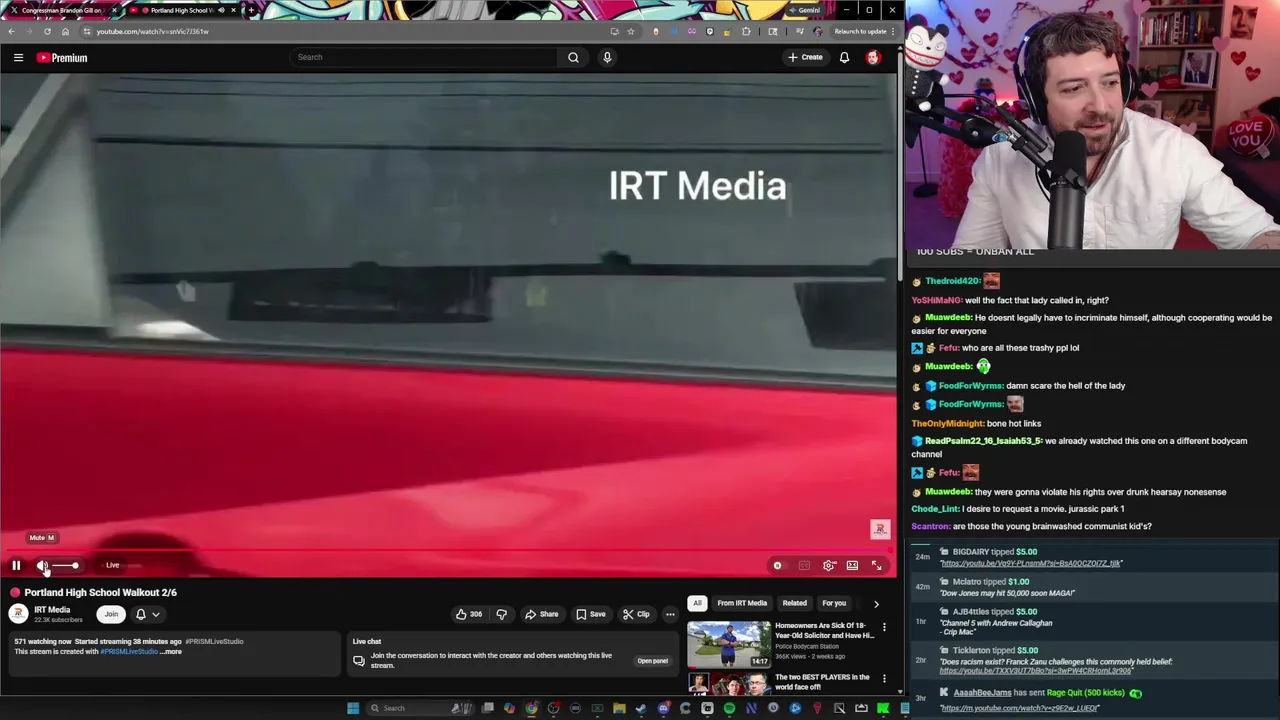The image size is (1280, 720).
Task: Open the Vq9Y-PLnsmM link in BIGDAIRY's tip
Action: [1031, 563]
